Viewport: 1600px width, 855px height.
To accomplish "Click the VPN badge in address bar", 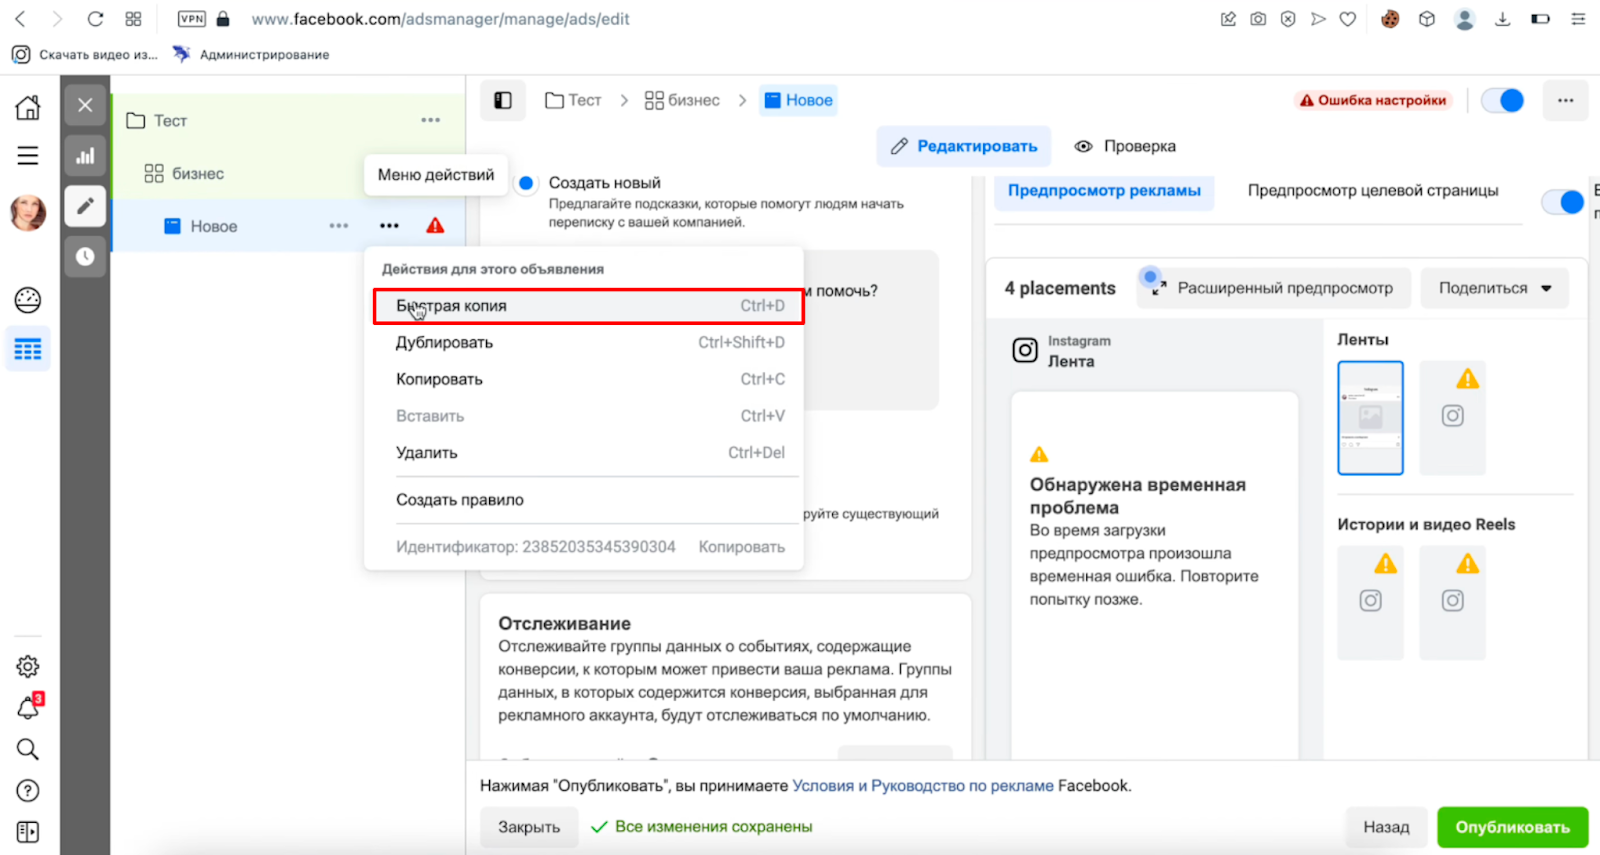I will [x=192, y=19].
